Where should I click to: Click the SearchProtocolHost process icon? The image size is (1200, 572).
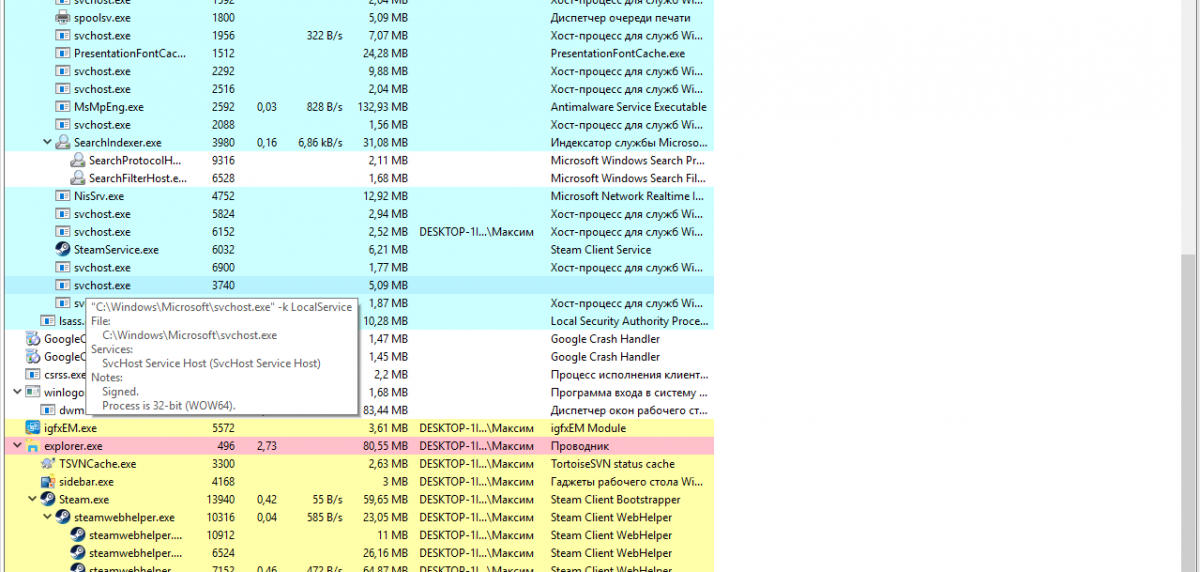pyautogui.click(x=78, y=161)
